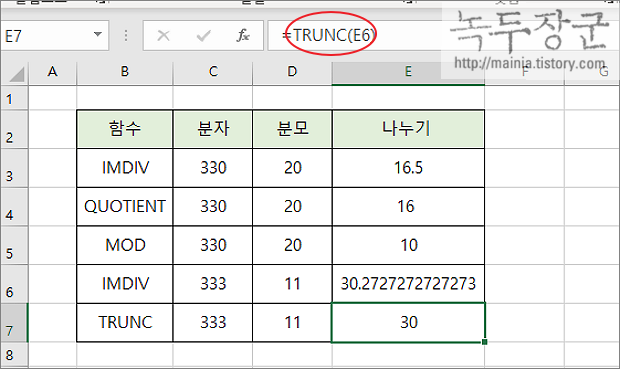Viewport: 620px width, 369px height.
Task: Select row 8 header
Action: point(14,355)
